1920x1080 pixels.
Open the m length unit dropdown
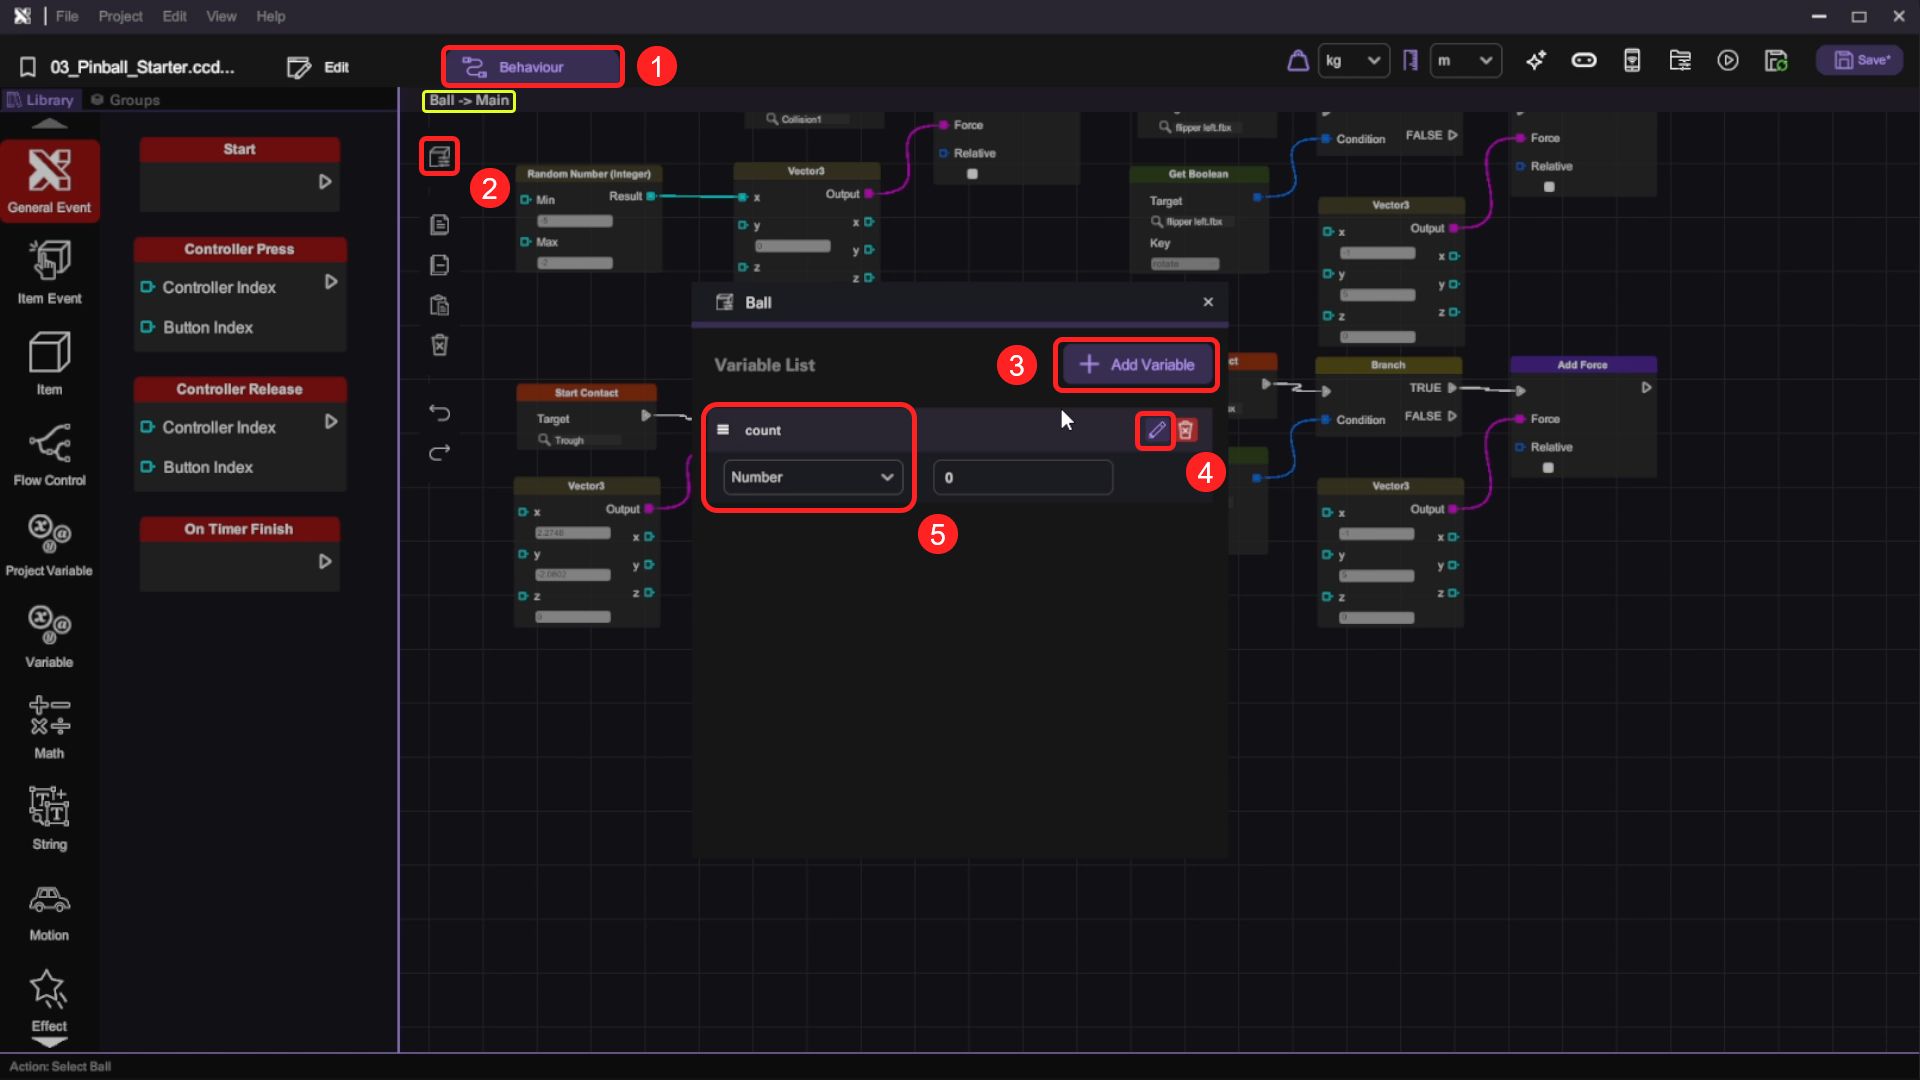(x=1465, y=61)
